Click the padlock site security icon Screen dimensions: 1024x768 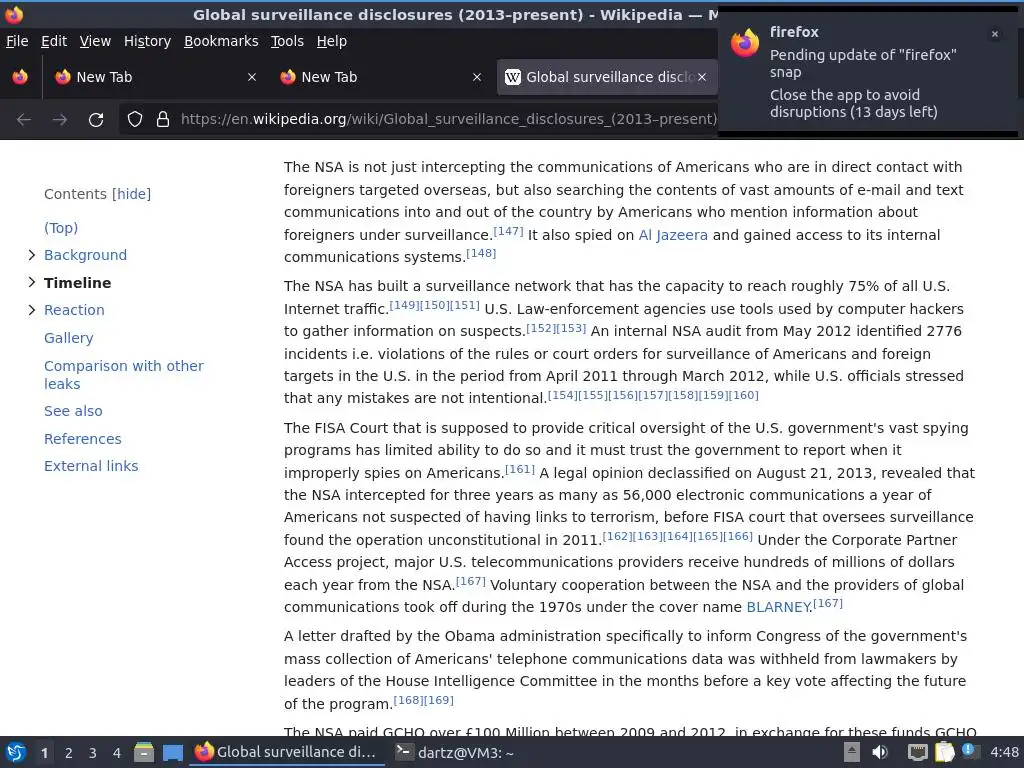coord(163,119)
